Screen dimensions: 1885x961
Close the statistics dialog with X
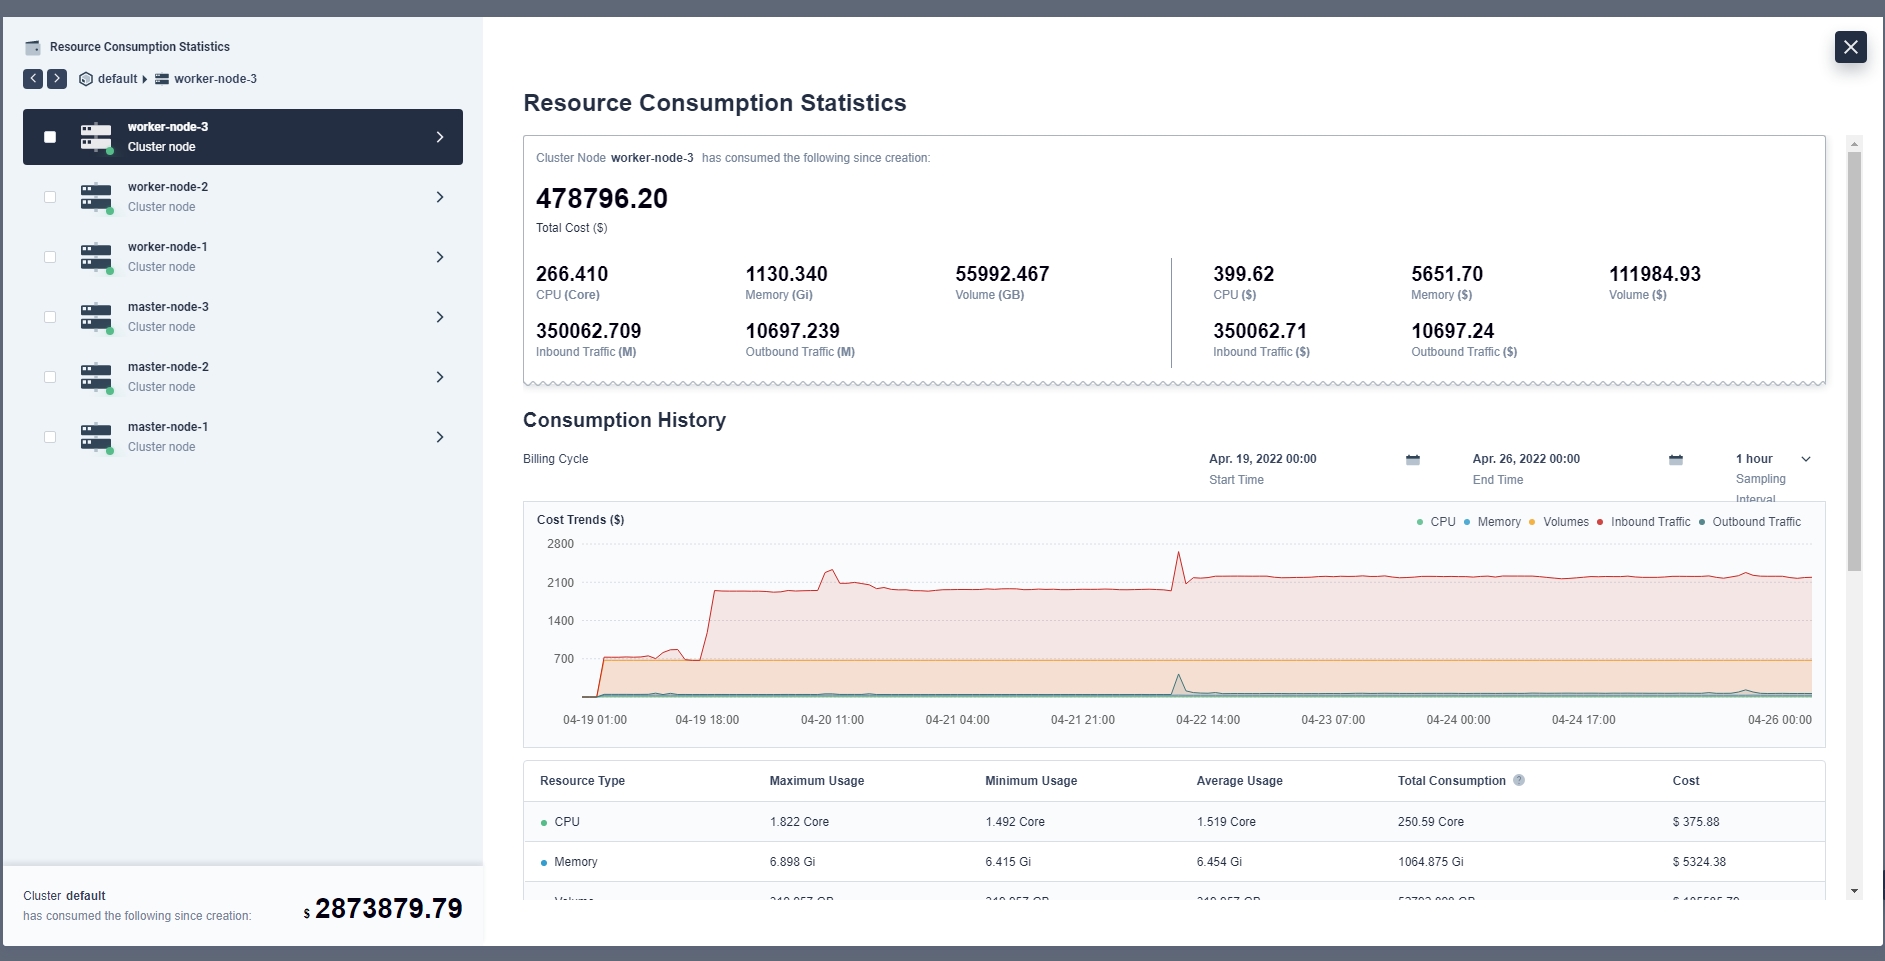1850,47
